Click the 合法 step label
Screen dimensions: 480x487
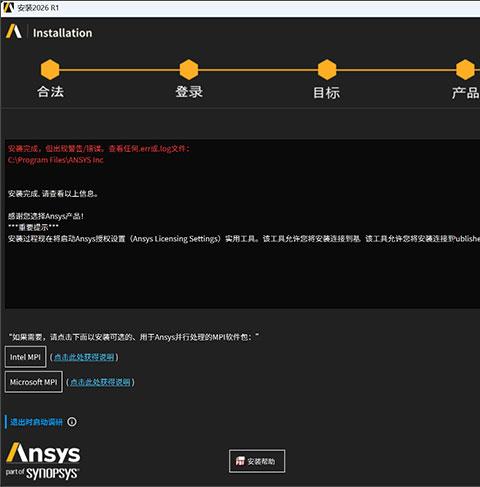[50, 92]
